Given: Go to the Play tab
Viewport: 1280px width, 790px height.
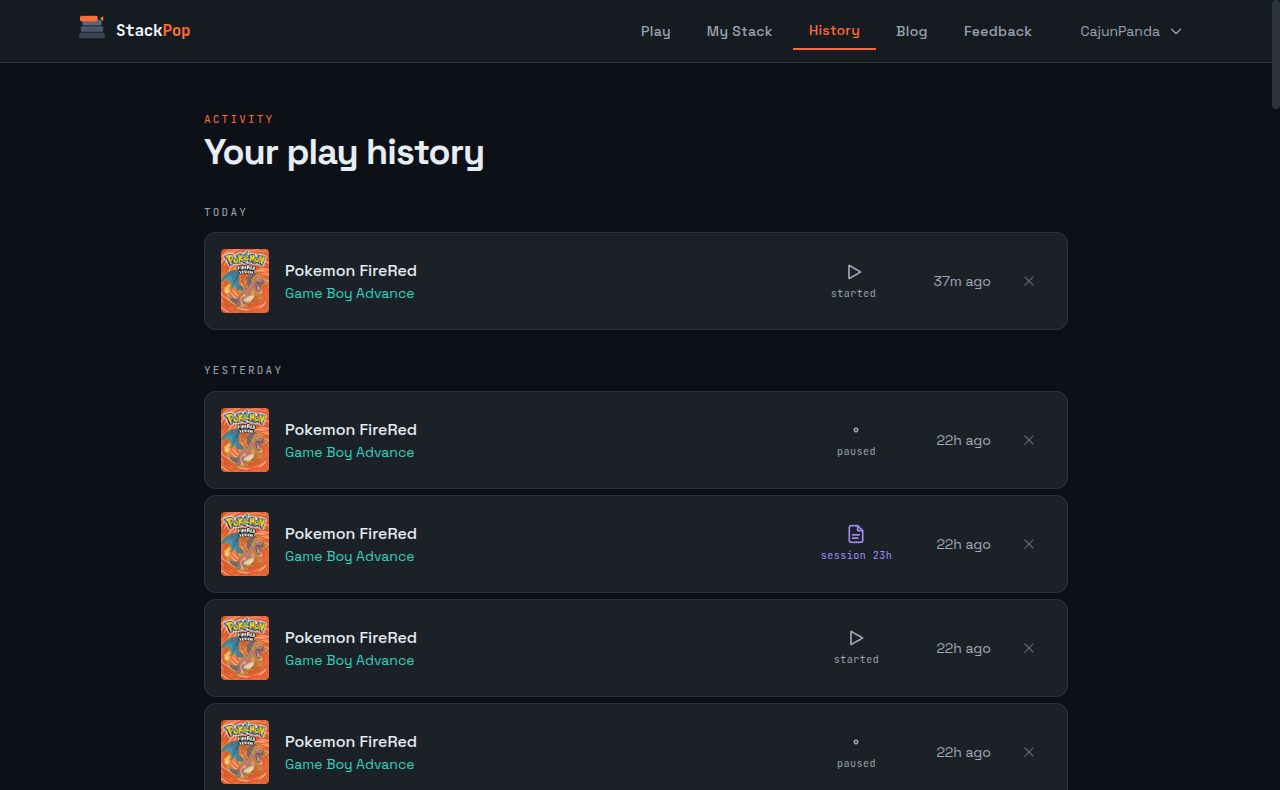Looking at the screenshot, I should point(655,31).
